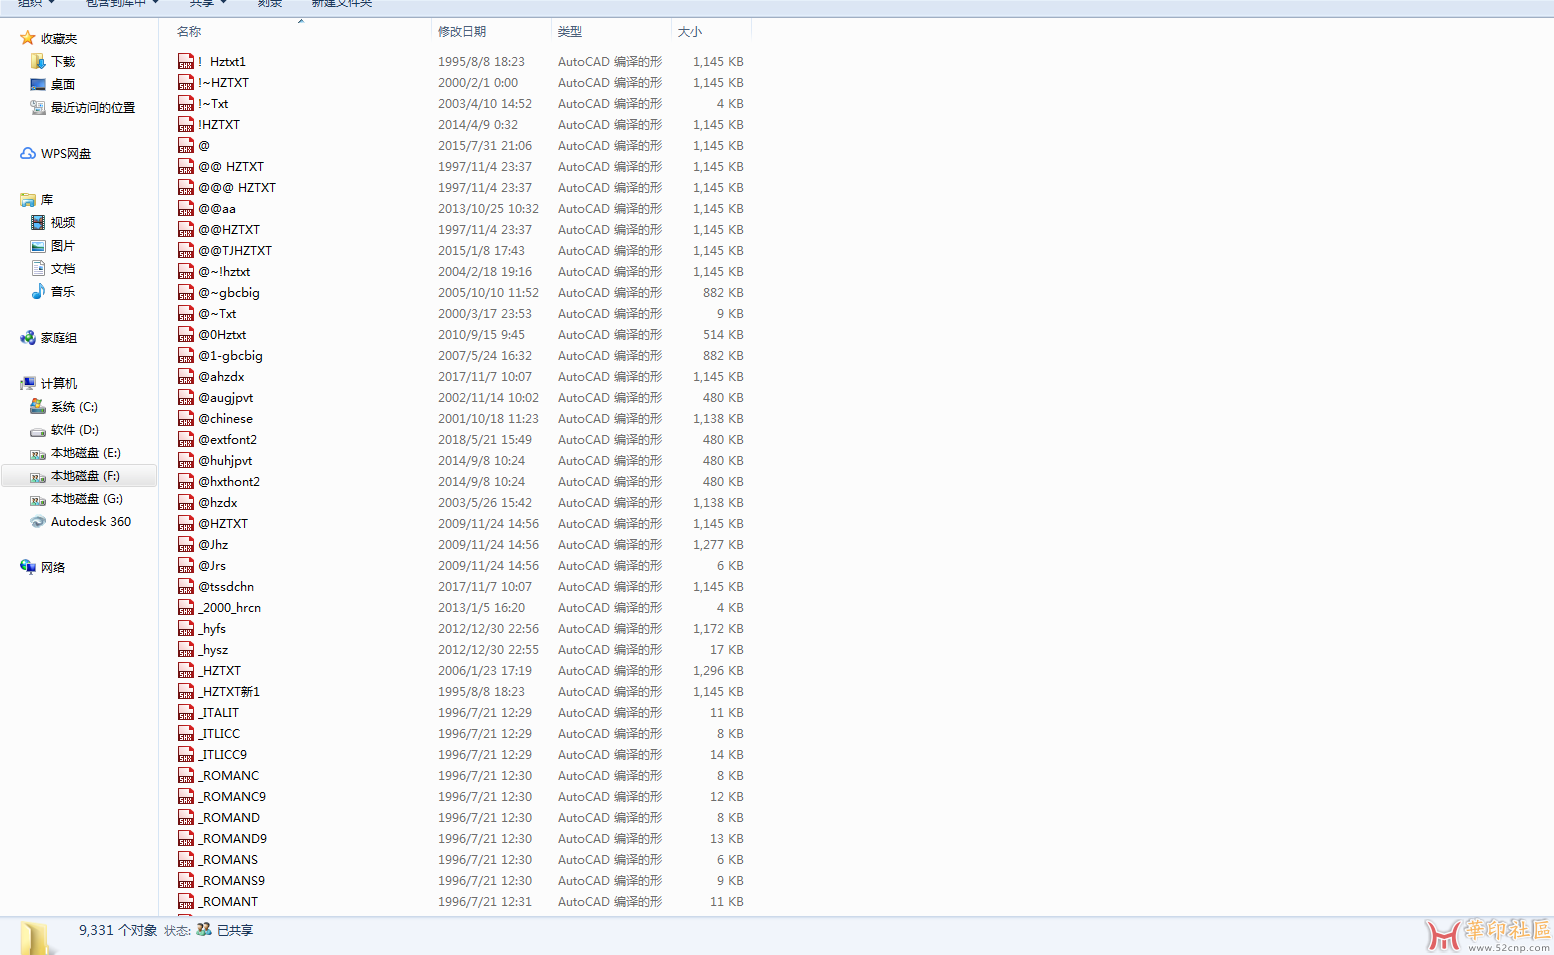The height and width of the screenshot is (955, 1554).
Task: Open the 组织 dropdown menu
Action: (x=35, y=4)
